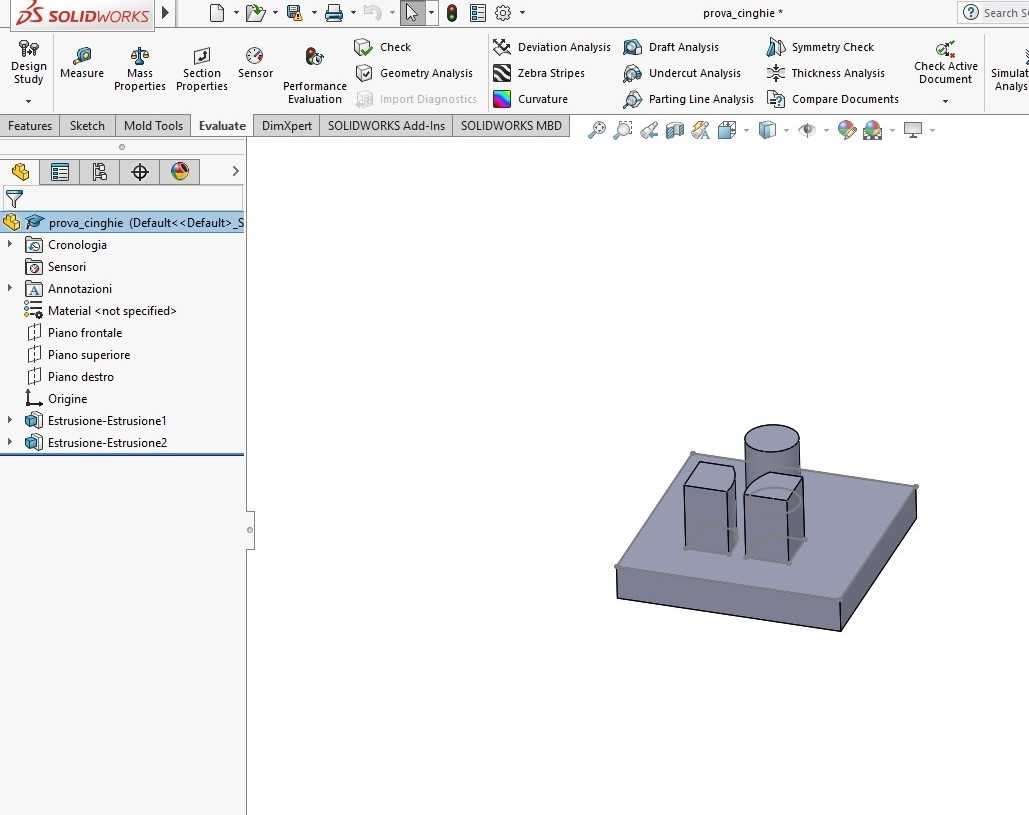The image size is (1029, 815).
Task: Save the document
Action: coord(295,12)
